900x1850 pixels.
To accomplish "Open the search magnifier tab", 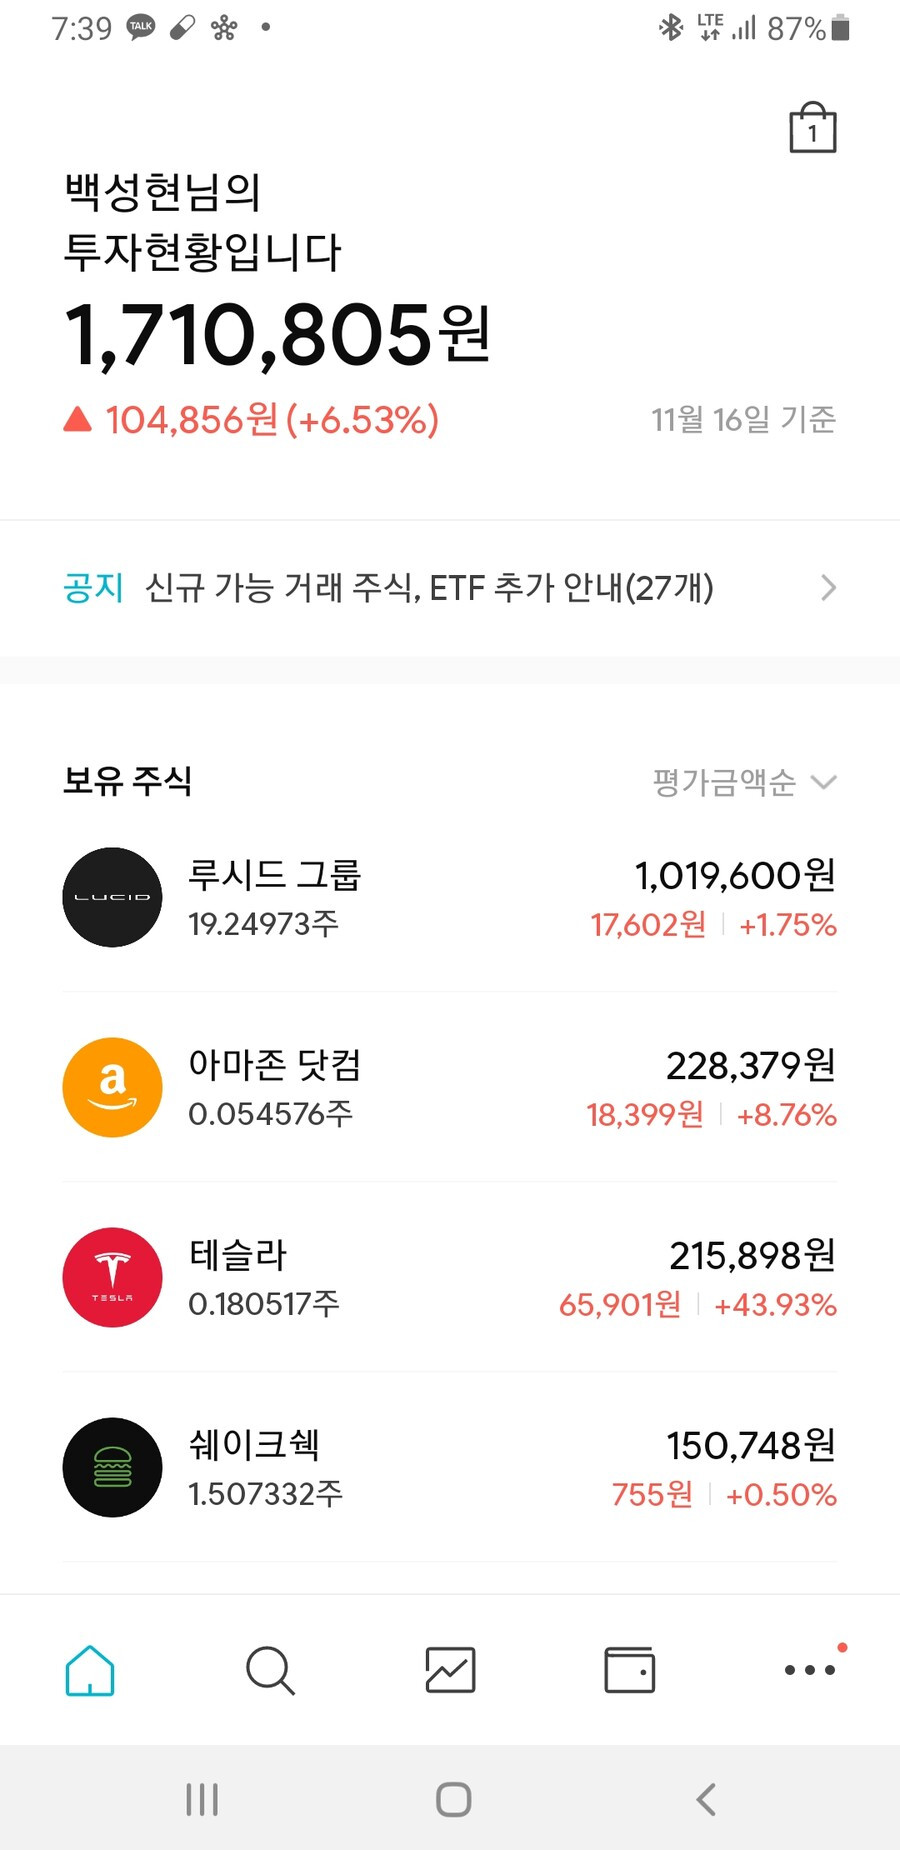I will (270, 1670).
